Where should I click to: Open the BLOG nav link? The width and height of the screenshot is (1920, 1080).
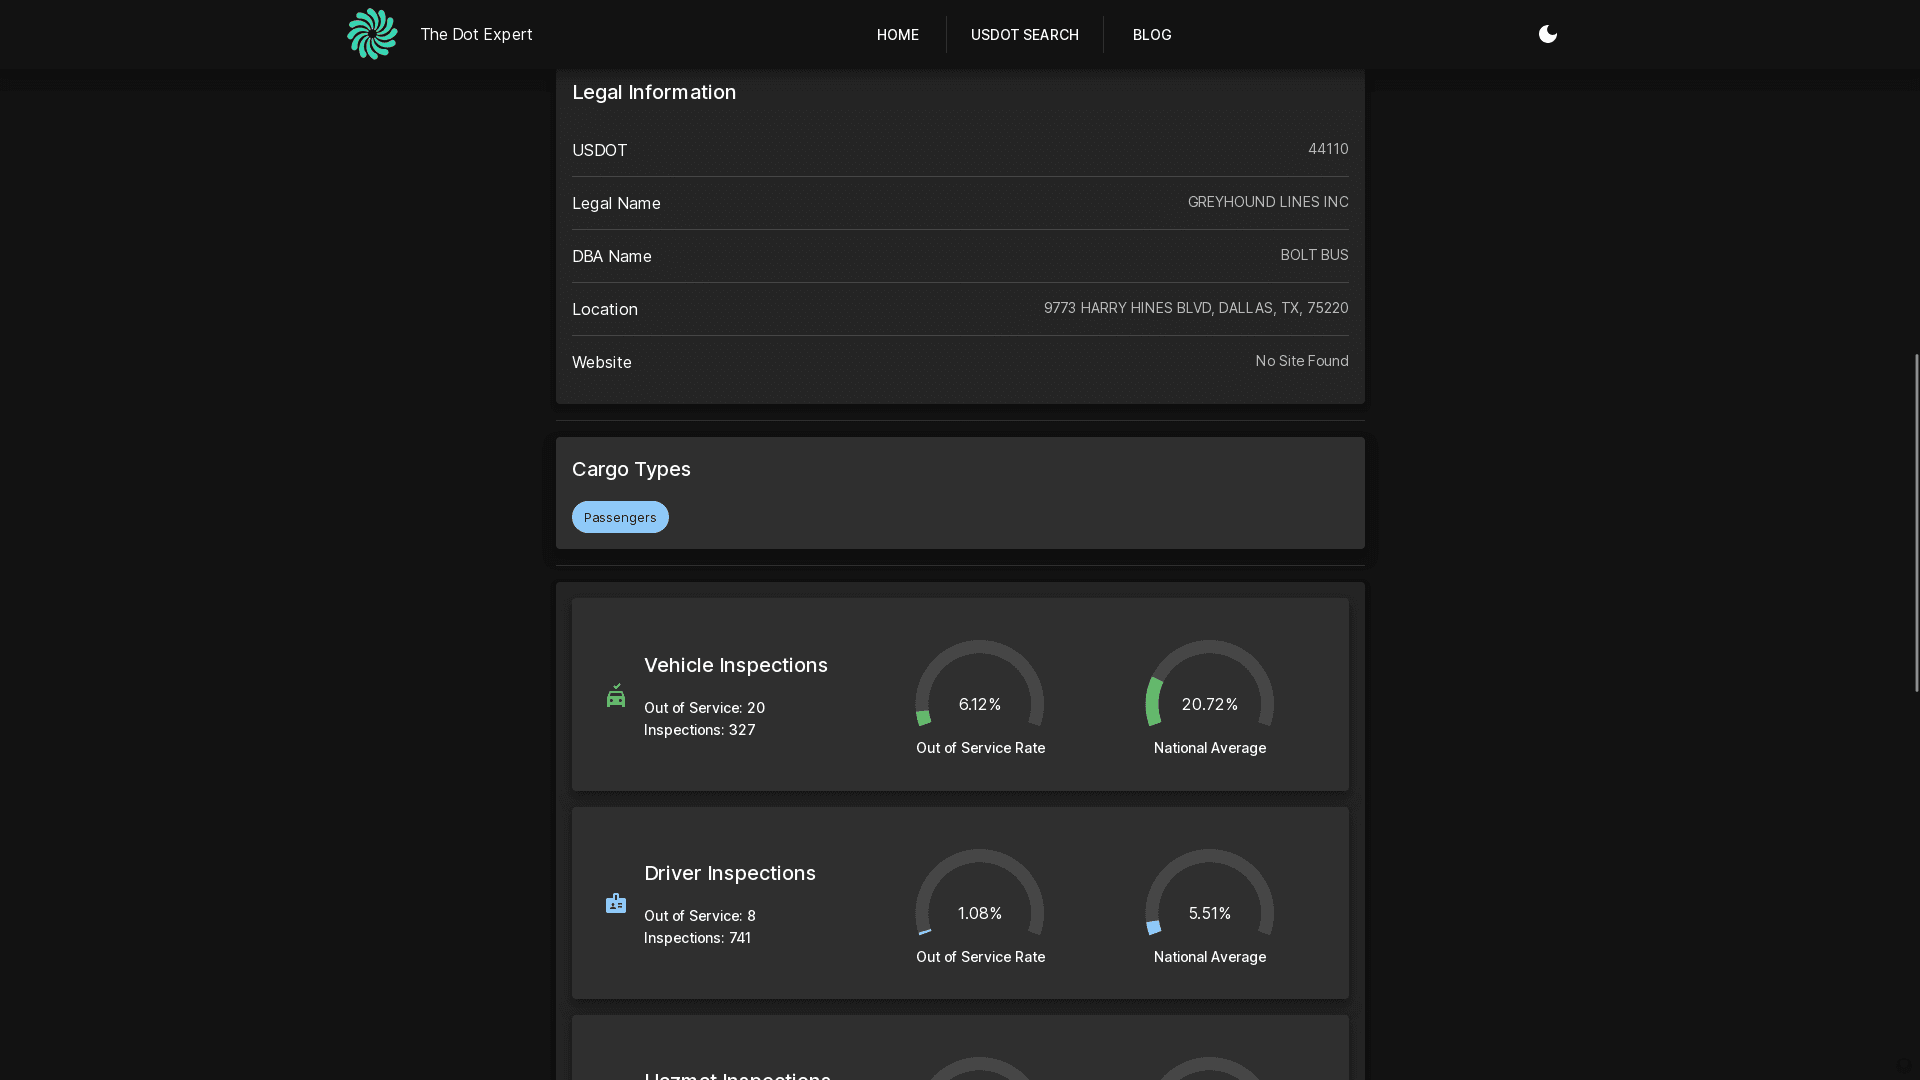click(x=1151, y=35)
